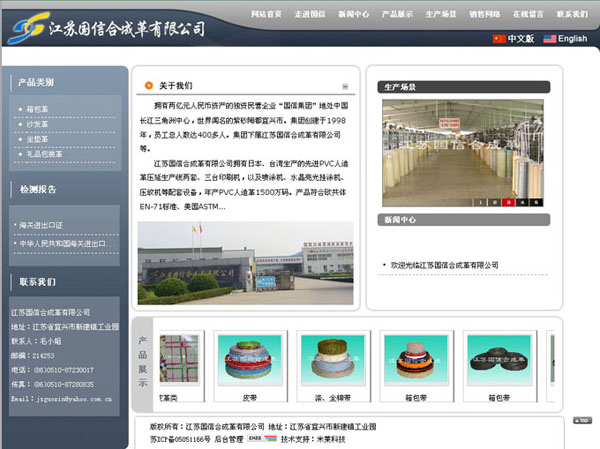This screenshot has height=449, width=600.
Task: Click the Chinese flag icon
Action: coord(499,39)
